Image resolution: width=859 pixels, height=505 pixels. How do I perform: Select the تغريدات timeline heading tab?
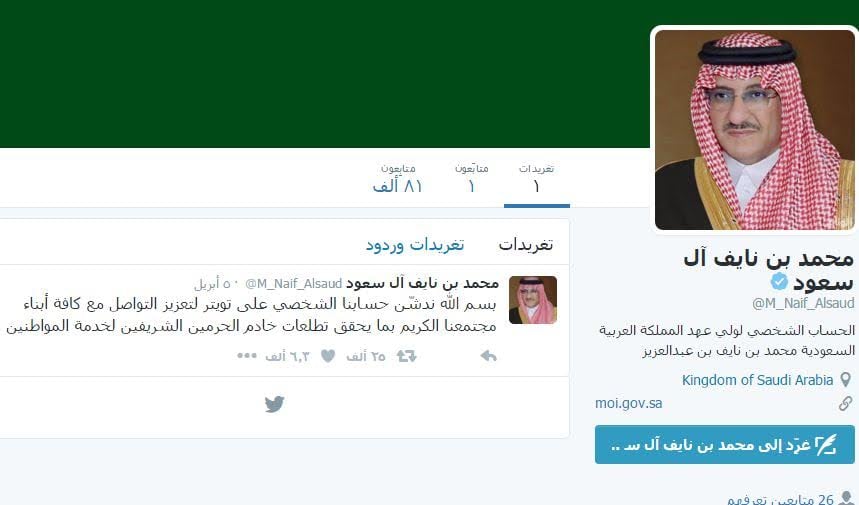[x=525, y=245]
